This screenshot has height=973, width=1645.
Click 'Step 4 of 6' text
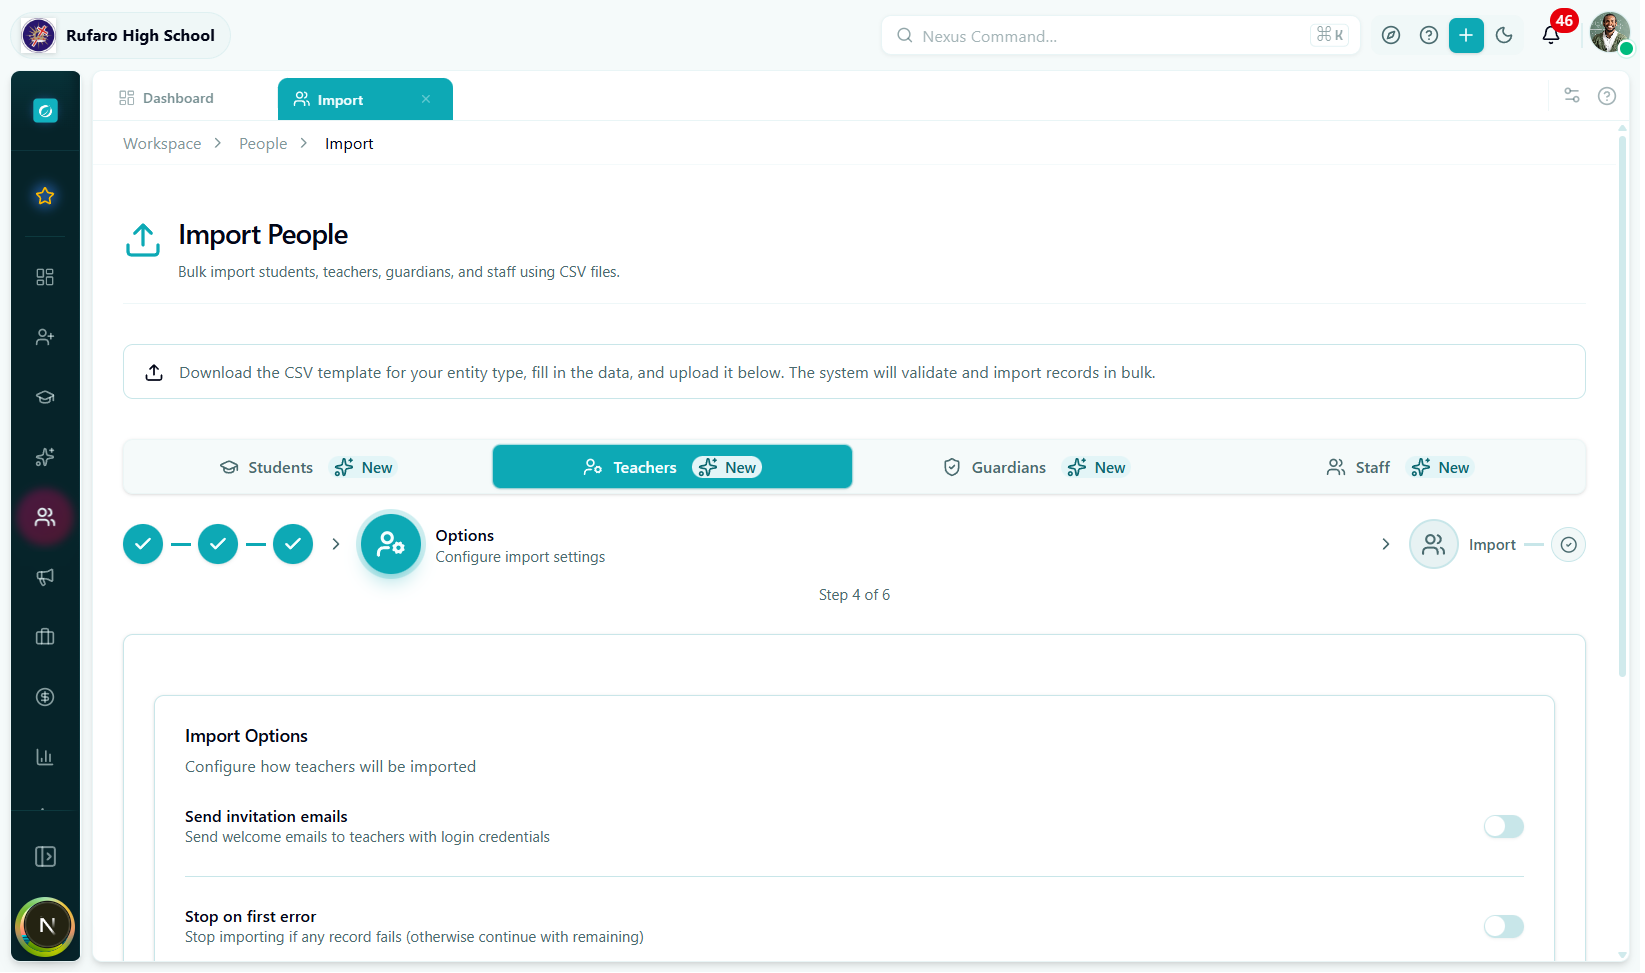pyautogui.click(x=854, y=595)
